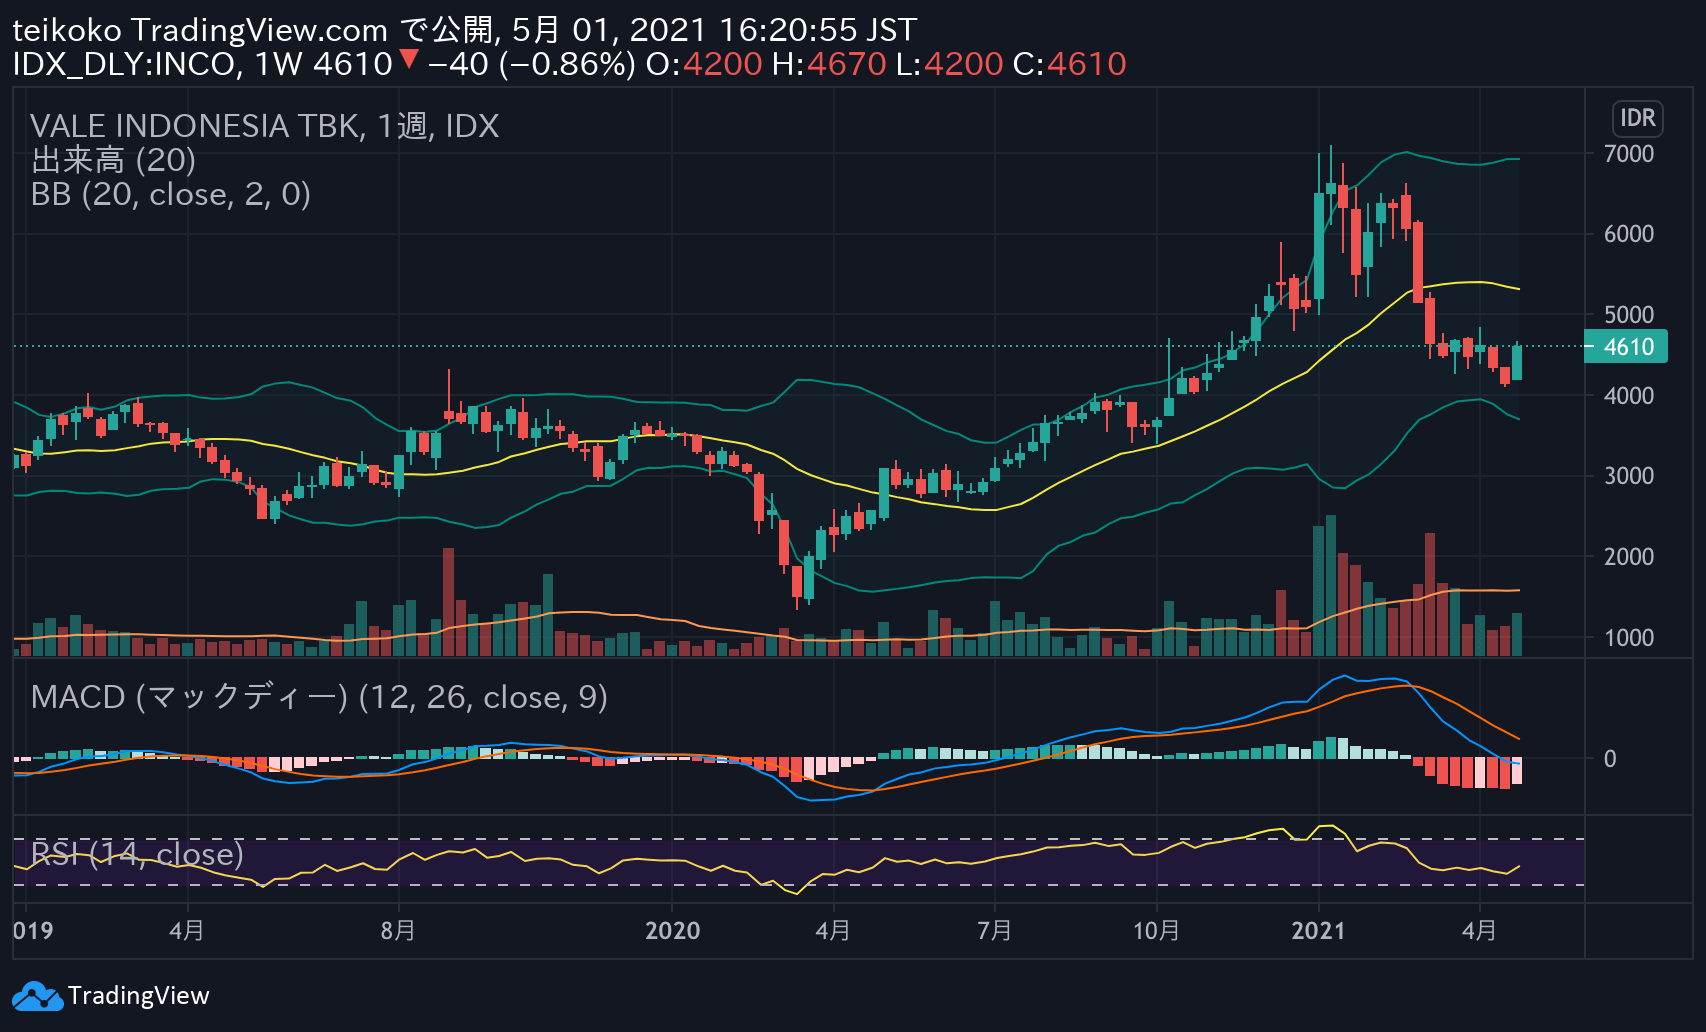Click the RSI (14, close) label
The image size is (1706, 1032).
[x=137, y=854]
